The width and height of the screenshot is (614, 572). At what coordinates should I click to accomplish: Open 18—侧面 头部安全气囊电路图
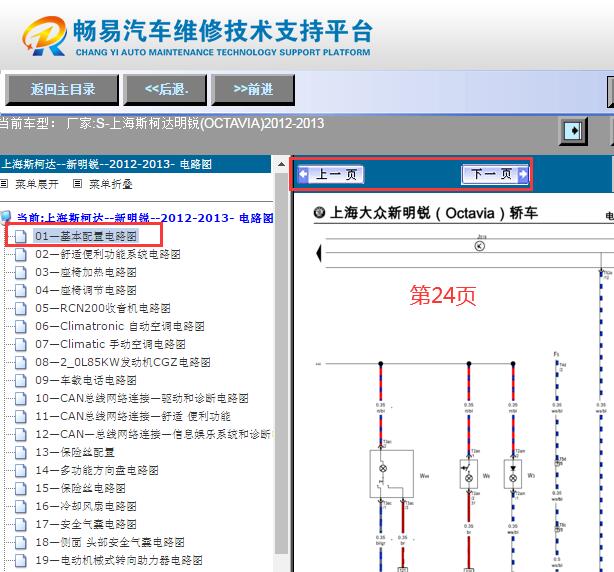coord(110,542)
